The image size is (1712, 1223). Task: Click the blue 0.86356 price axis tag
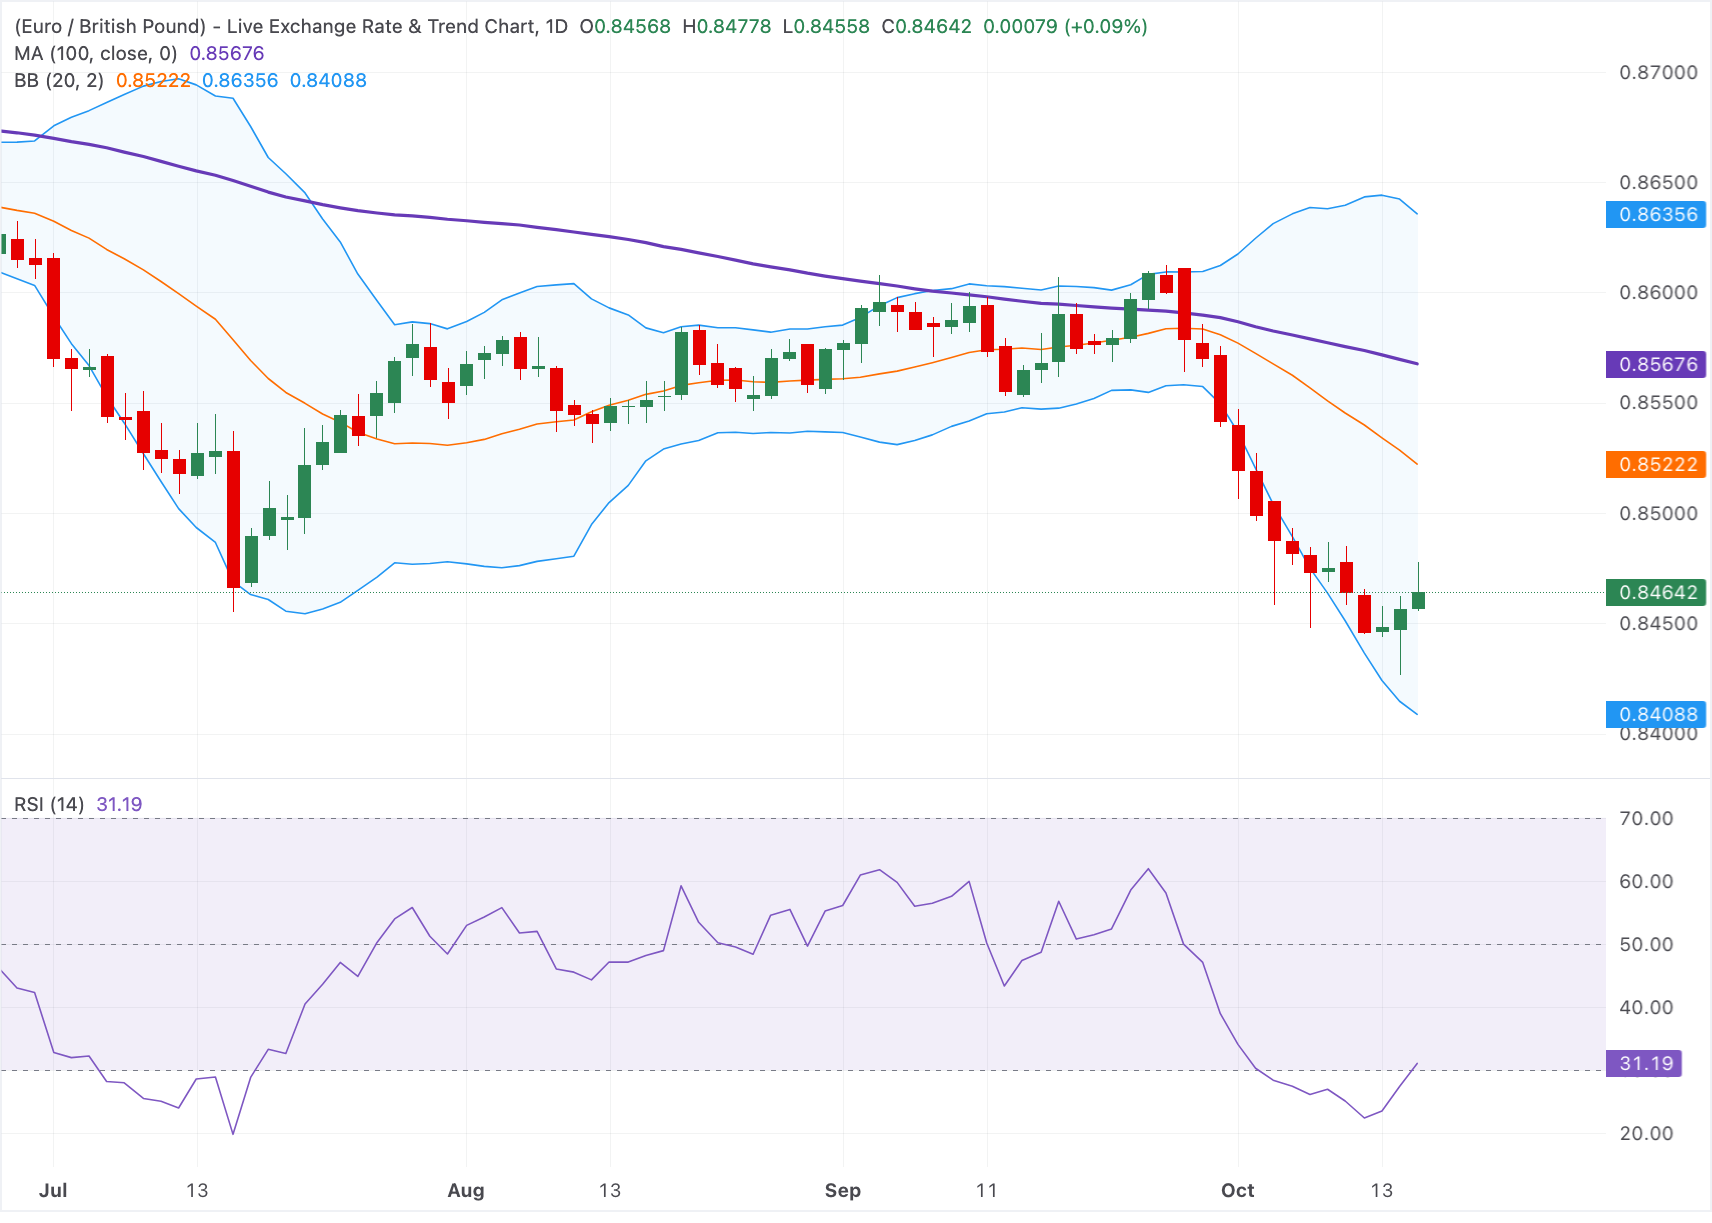tap(1655, 214)
